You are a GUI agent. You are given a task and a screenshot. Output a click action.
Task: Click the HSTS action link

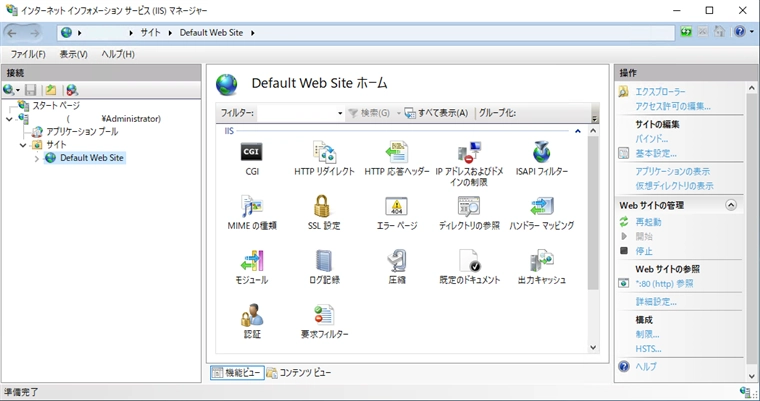[x=648, y=349]
